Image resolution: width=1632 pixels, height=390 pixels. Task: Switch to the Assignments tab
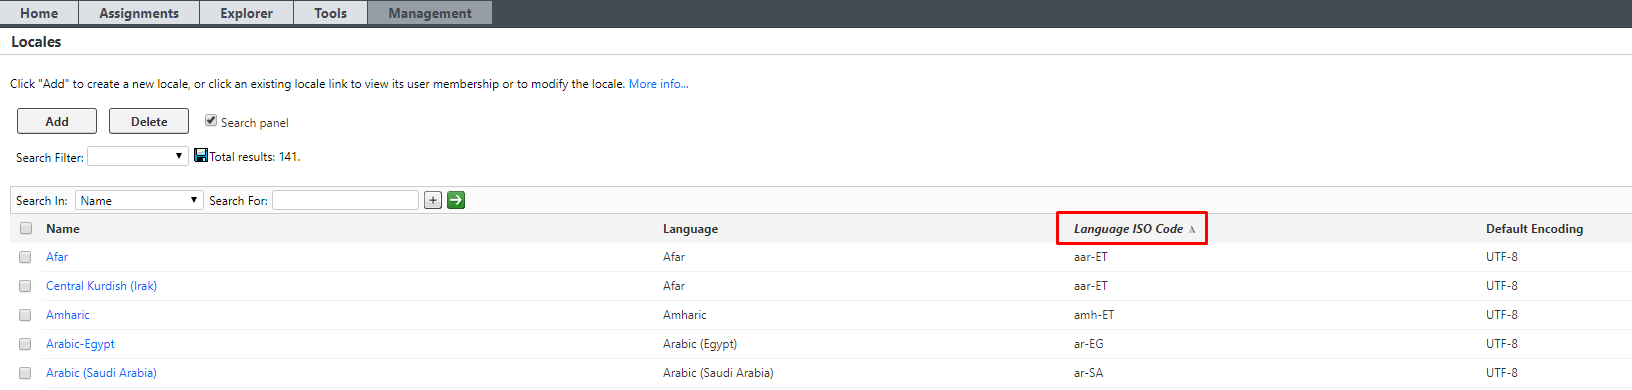coord(139,13)
